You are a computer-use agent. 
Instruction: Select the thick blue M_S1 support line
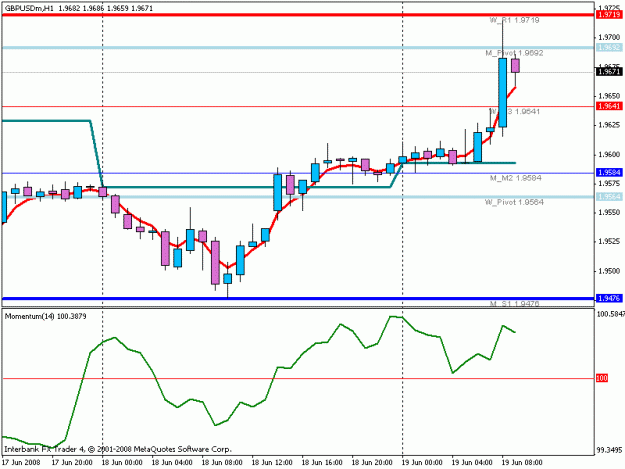pos(298,298)
